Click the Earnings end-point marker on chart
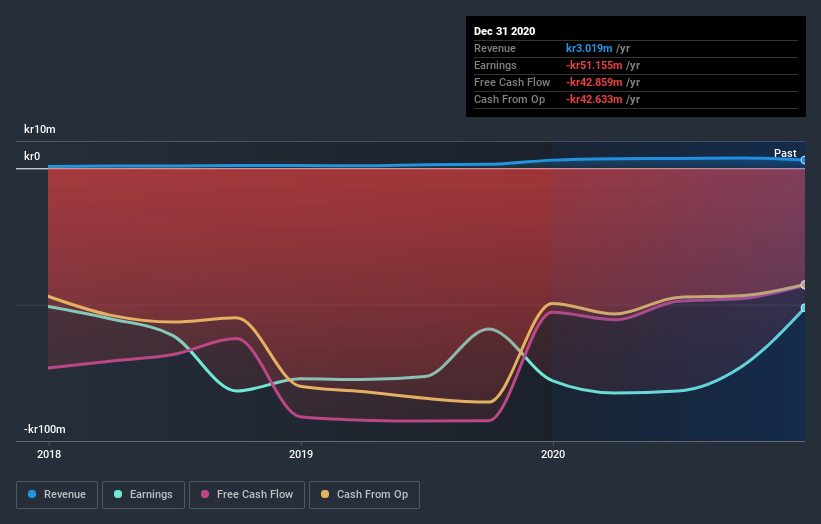Screen dimensions: 821x524 tap(803, 308)
